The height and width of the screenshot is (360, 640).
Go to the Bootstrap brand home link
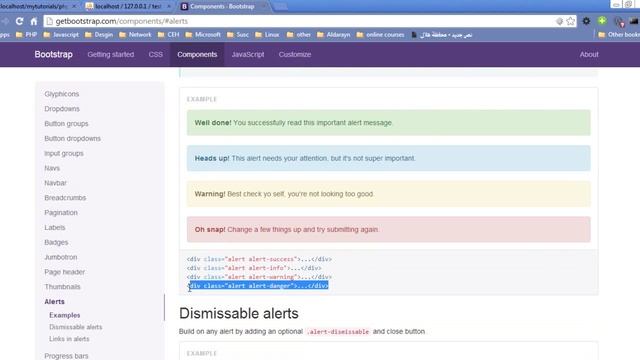(x=53, y=54)
